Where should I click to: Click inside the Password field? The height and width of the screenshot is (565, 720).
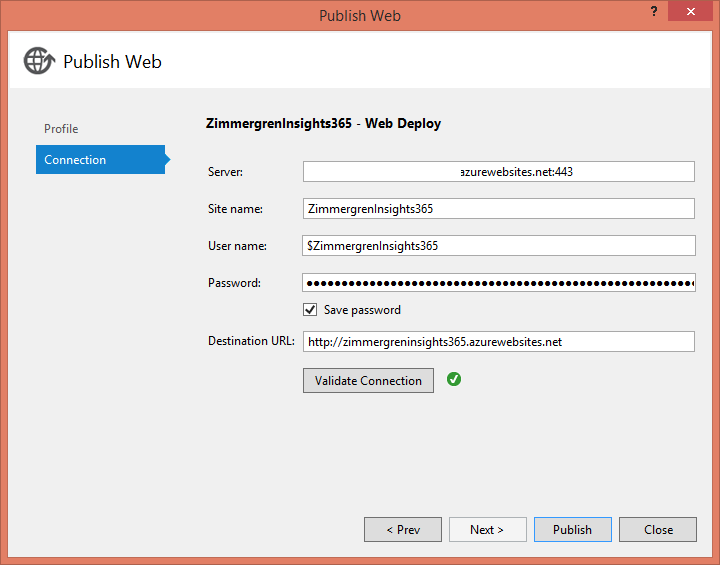498,283
